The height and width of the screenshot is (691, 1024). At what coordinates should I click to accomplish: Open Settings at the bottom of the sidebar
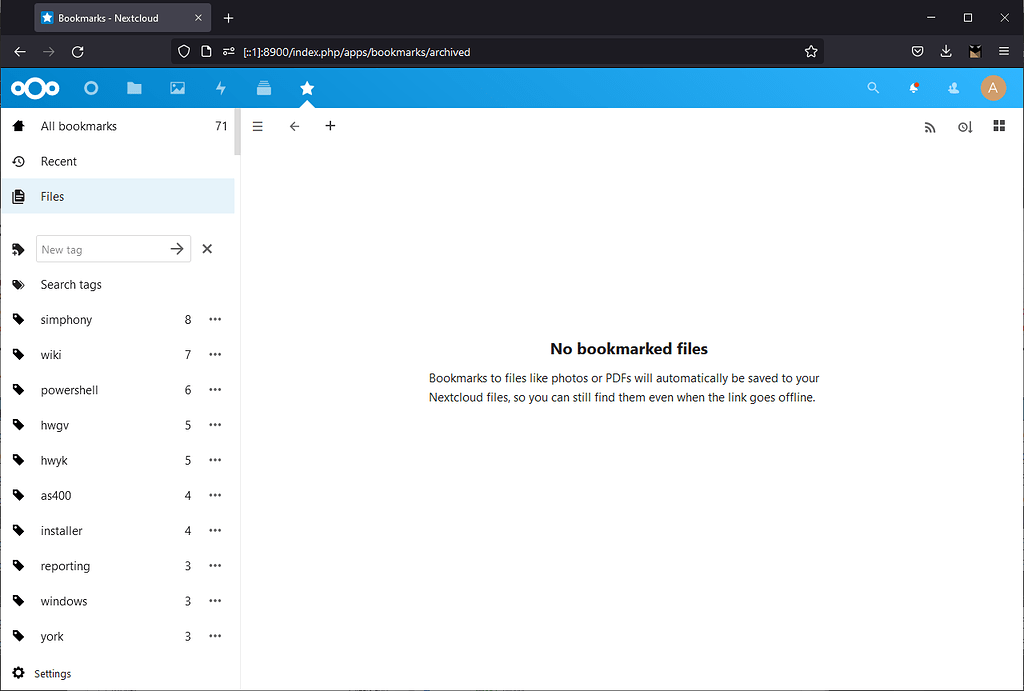[52, 673]
